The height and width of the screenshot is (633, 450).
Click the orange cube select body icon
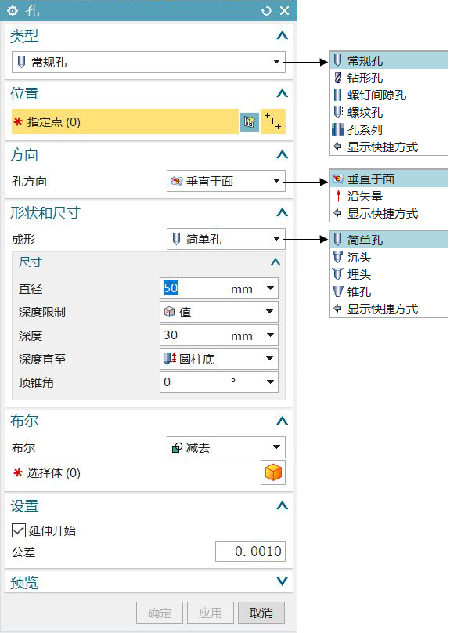273,472
